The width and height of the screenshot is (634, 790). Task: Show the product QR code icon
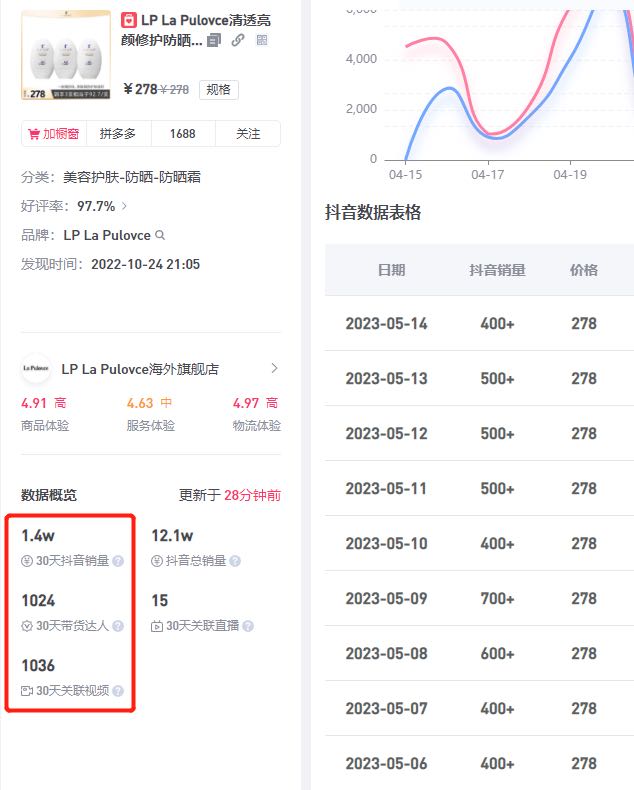[x=262, y=40]
